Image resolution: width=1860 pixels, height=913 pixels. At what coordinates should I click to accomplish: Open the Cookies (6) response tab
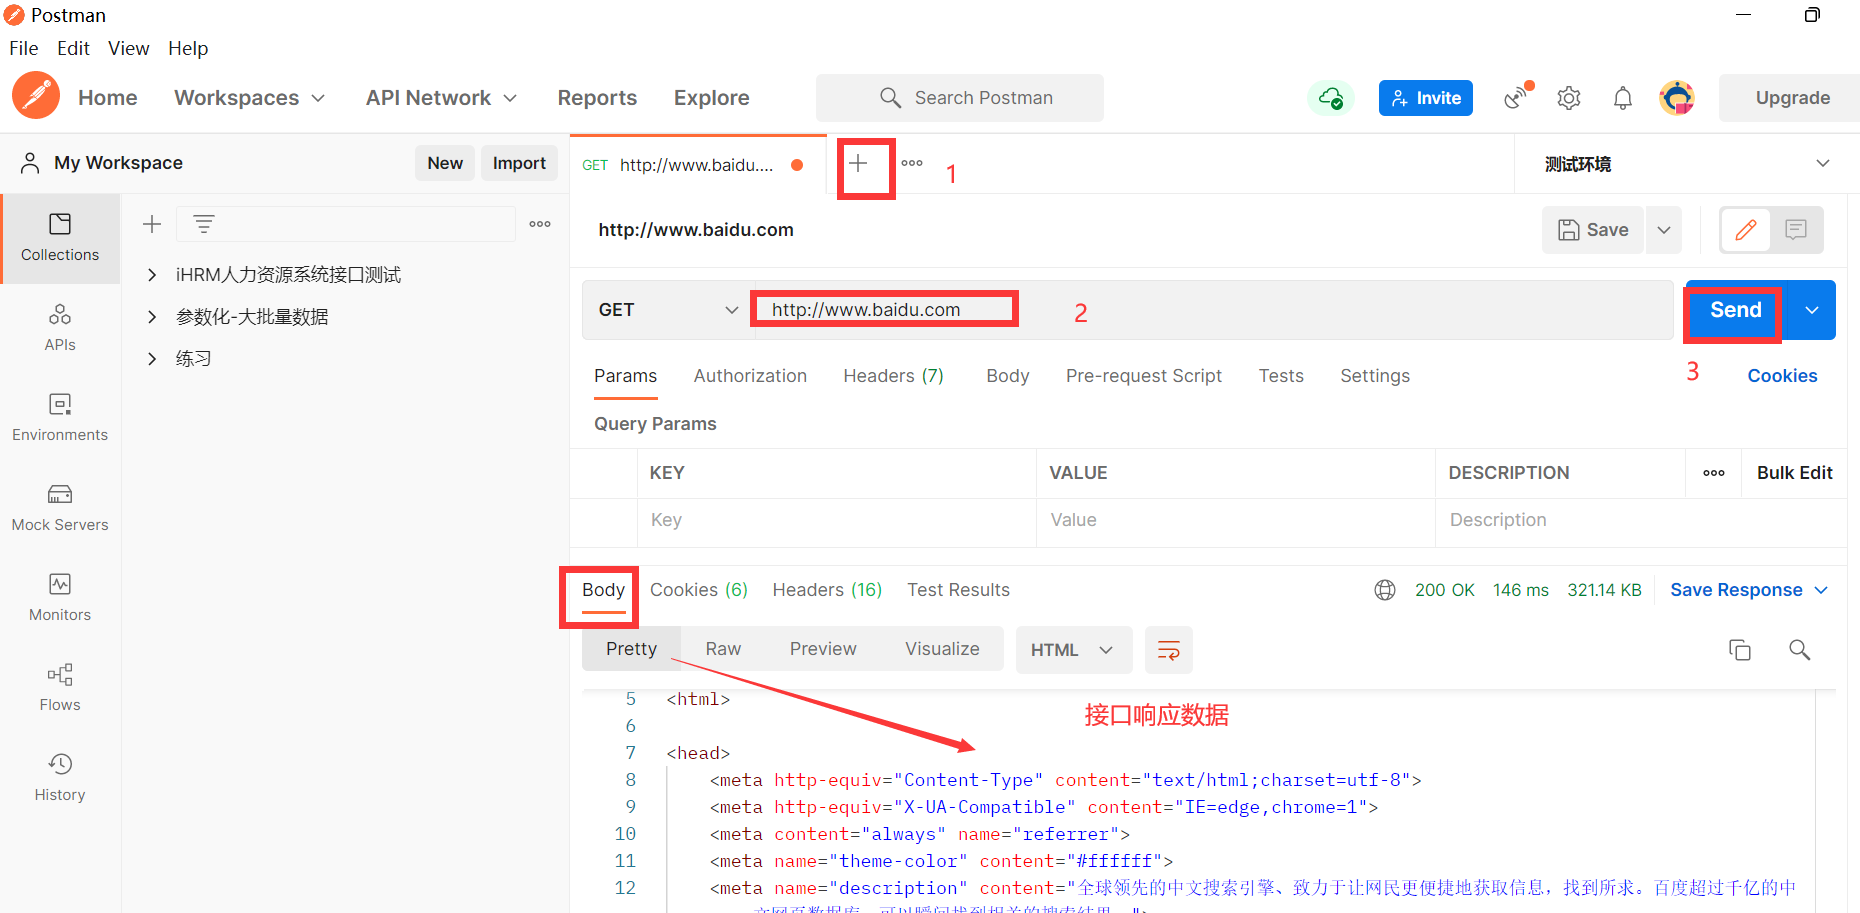[699, 590]
